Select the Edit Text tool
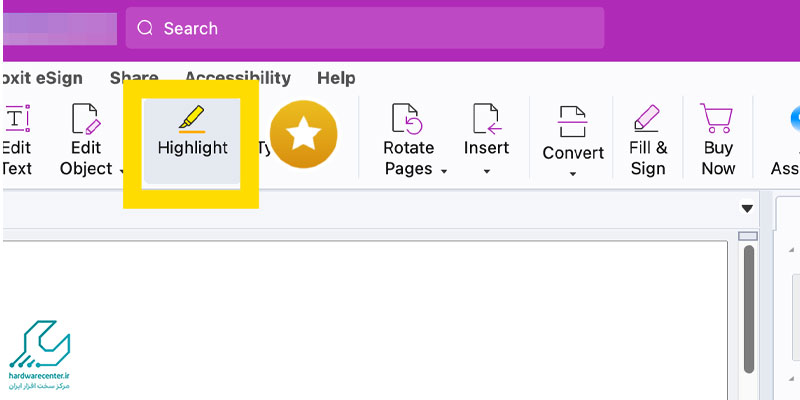The image size is (800, 400). click(17, 140)
